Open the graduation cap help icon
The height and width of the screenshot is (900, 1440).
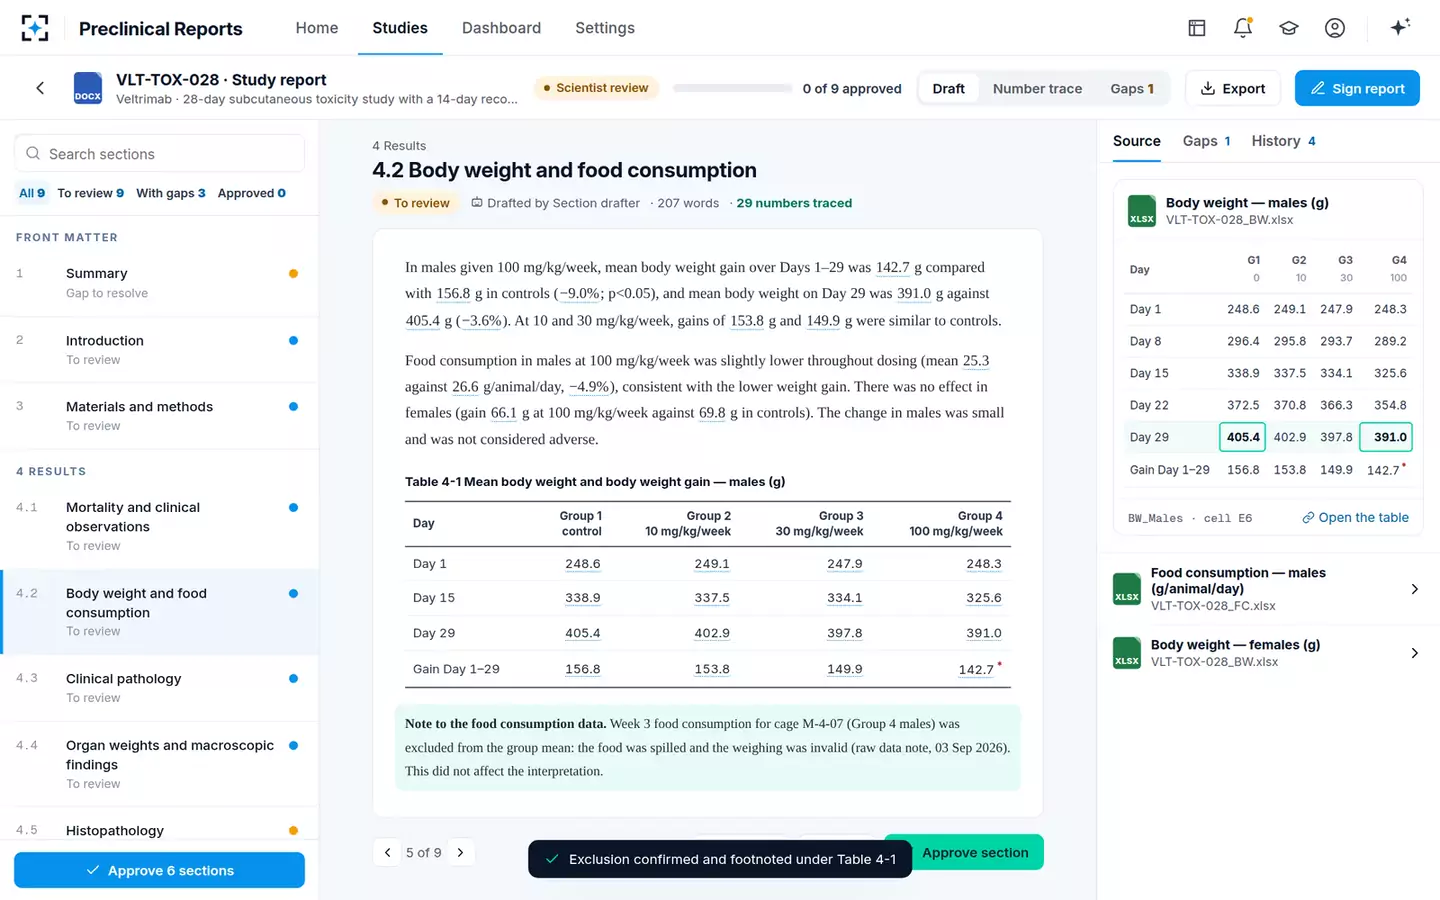1289,28
